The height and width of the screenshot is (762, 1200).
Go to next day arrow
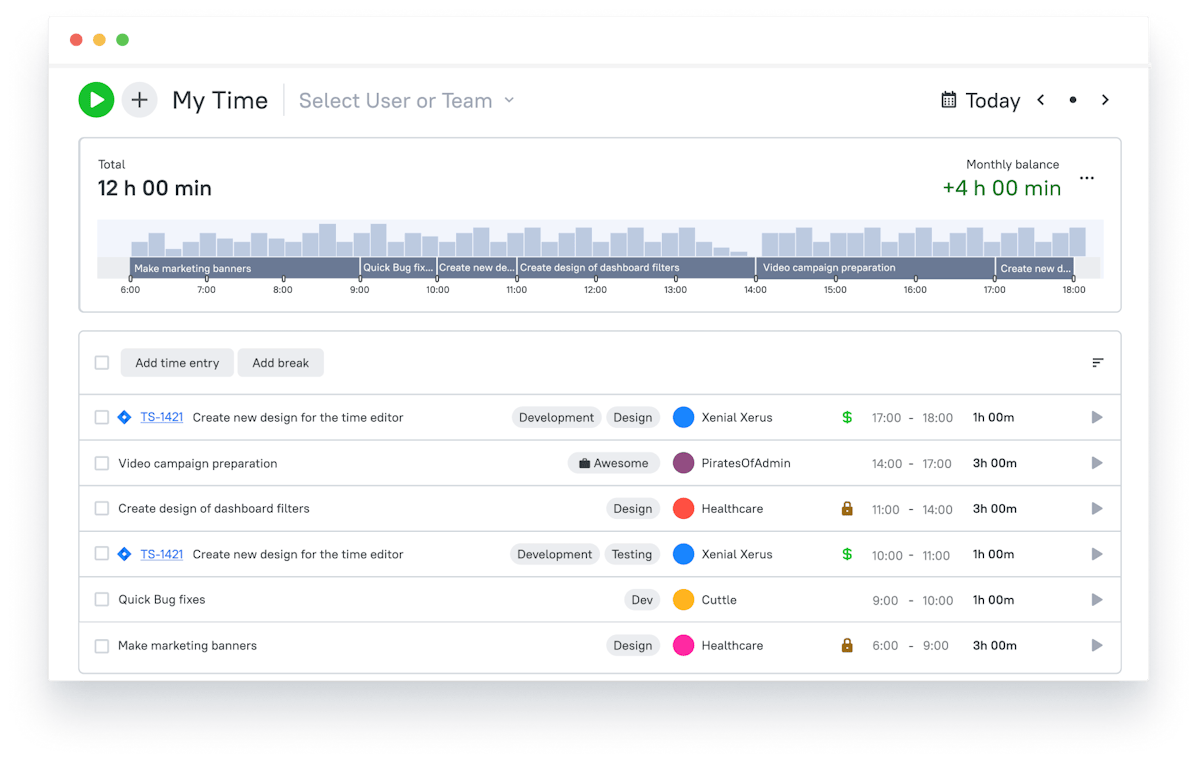(x=1105, y=100)
